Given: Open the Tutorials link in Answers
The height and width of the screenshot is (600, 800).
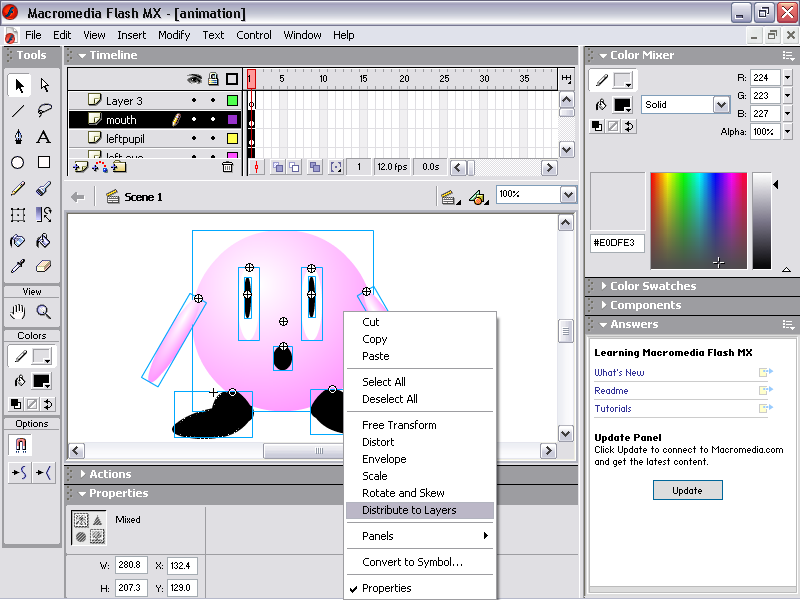Looking at the screenshot, I should (x=613, y=408).
